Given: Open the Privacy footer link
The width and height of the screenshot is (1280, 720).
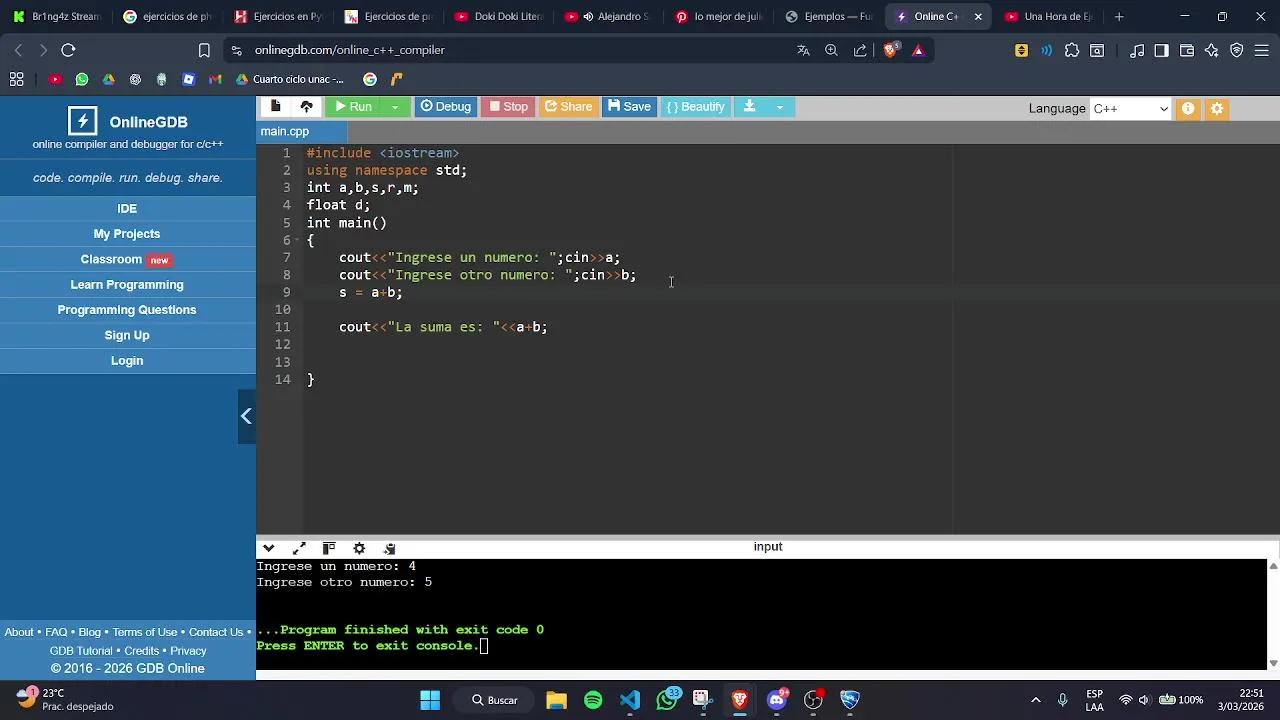Looking at the screenshot, I should click(x=188, y=651).
